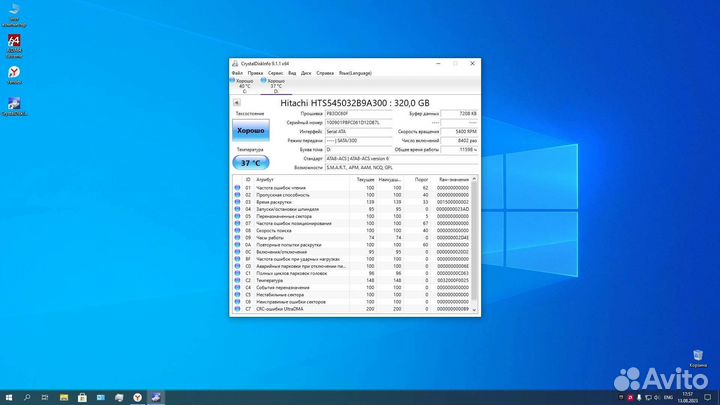This screenshot has height=405, width=720.
Task: Click scrollbar down arrow in attribute list
Action: coord(474,310)
